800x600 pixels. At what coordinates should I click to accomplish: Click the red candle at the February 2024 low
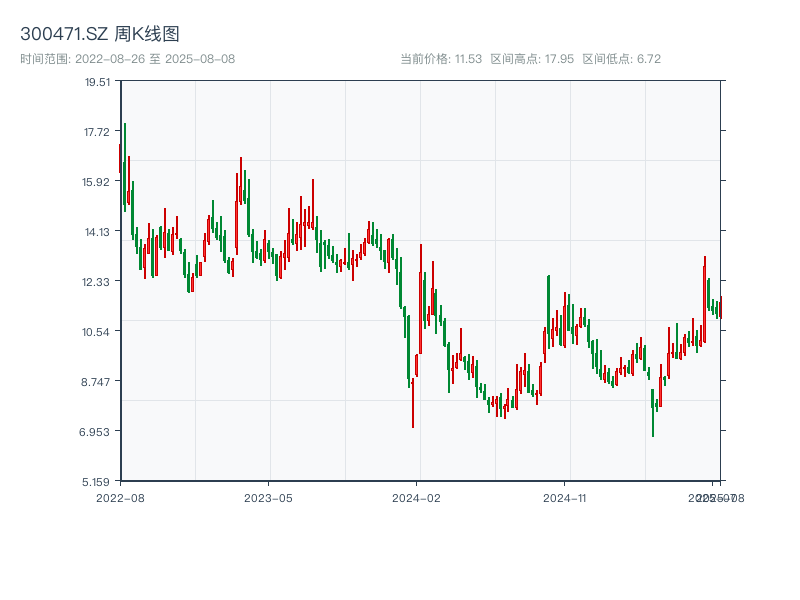413,403
